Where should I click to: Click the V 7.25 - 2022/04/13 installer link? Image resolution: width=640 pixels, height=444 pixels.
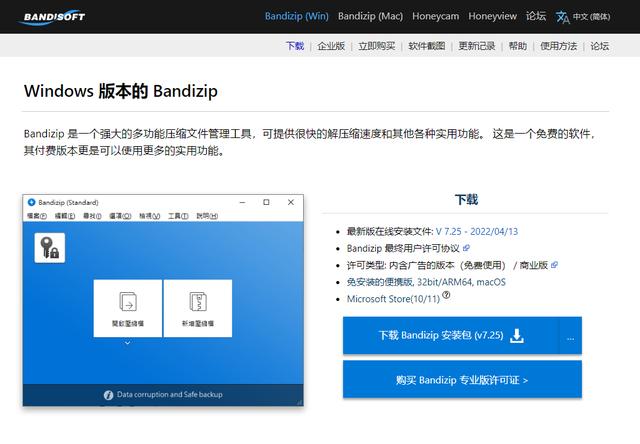[x=477, y=231]
